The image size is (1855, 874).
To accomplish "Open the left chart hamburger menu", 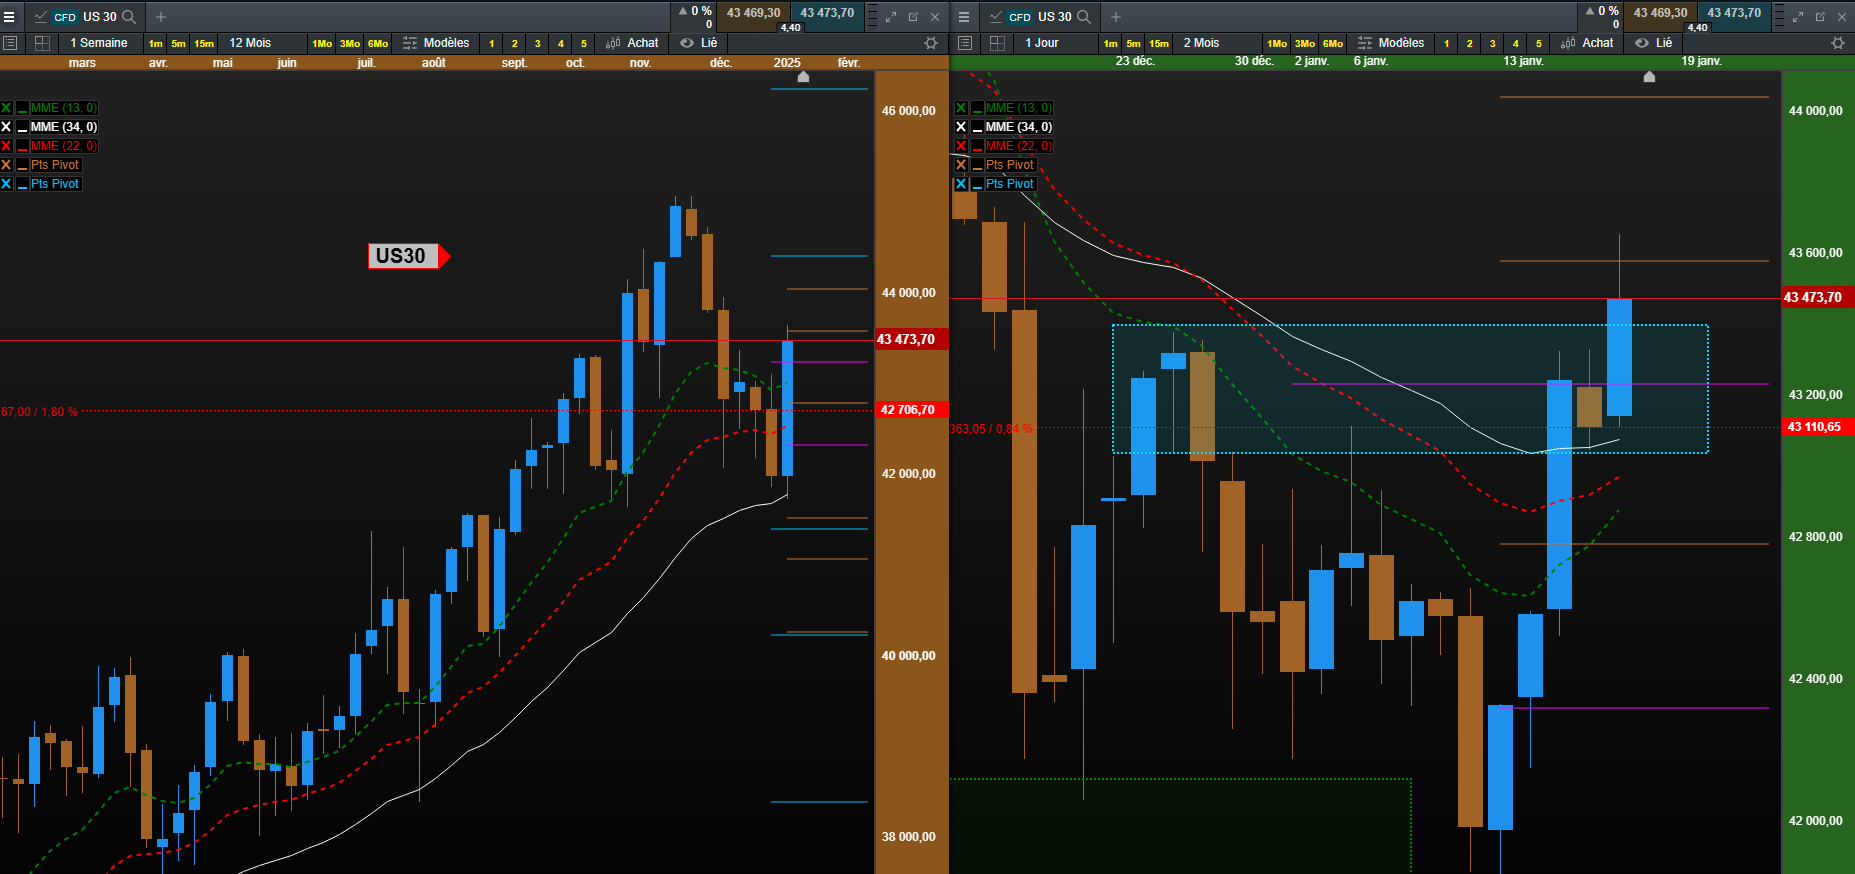I will [x=9, y=17].
